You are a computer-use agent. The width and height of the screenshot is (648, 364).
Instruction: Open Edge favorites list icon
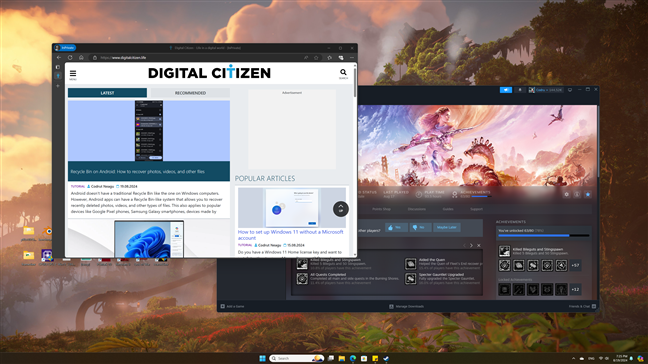(329, 57)
